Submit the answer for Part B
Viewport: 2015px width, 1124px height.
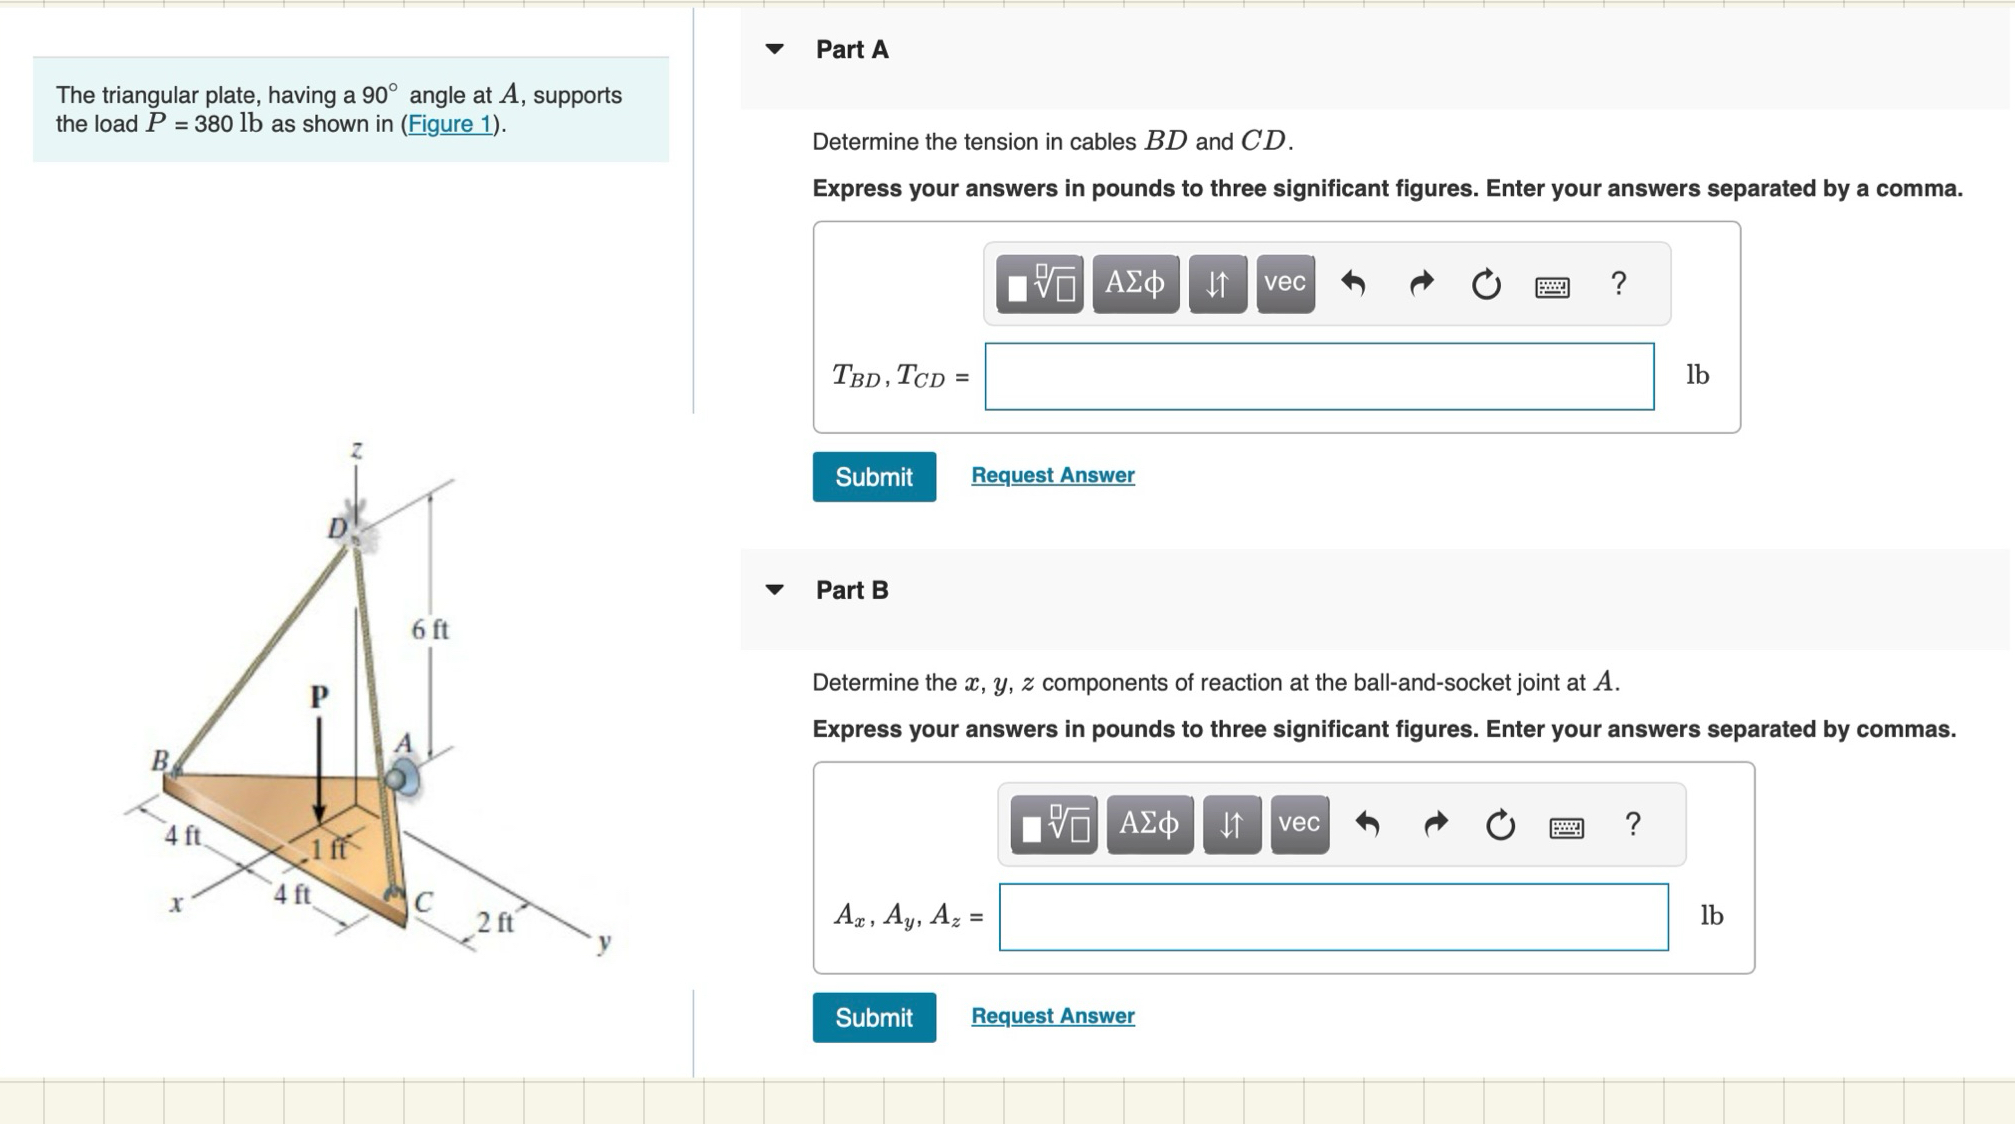click(873, 1017)
